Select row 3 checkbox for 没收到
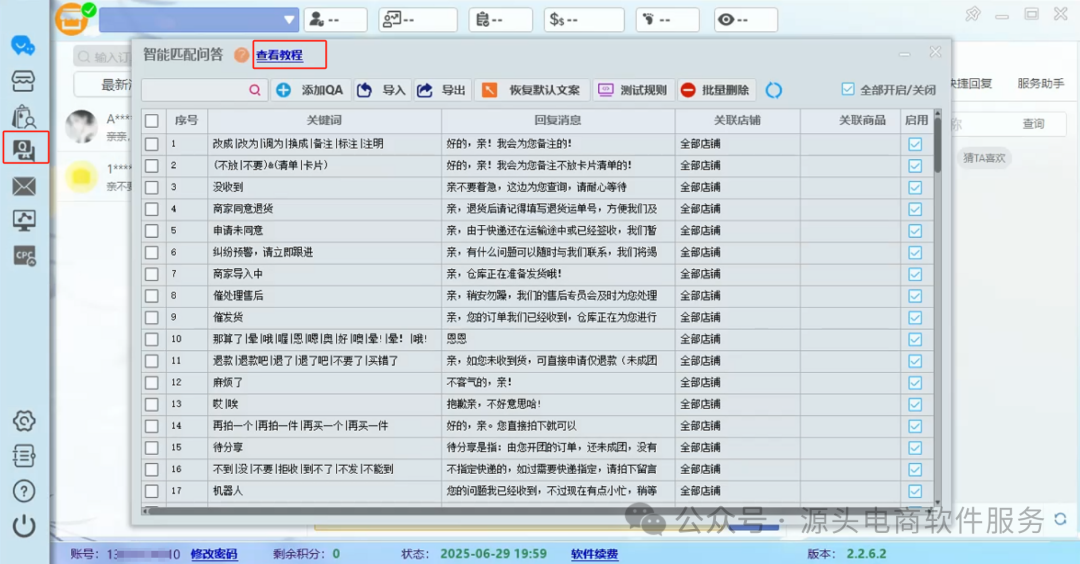The width and height of the screenshot is (1080, 564). coord(152,187)
